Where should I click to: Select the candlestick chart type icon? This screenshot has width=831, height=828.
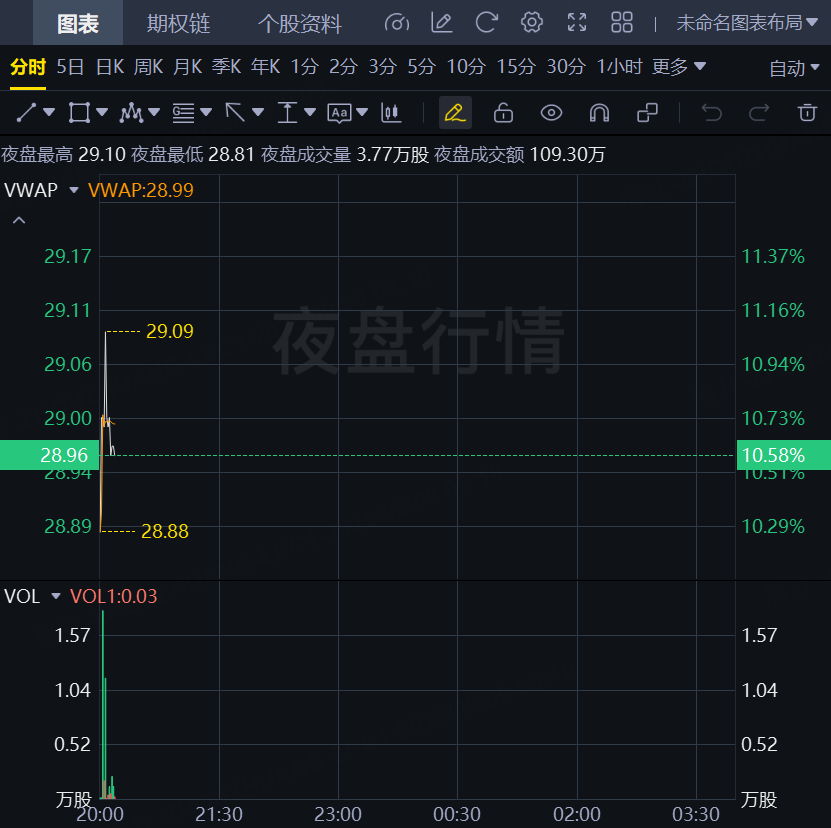[391, 112]
